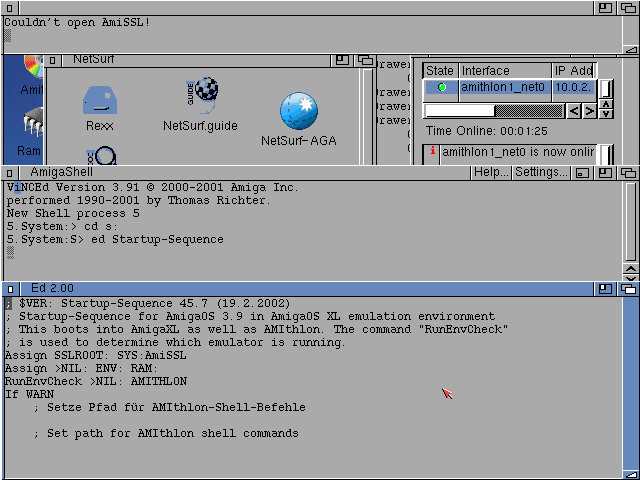Image resolution: width=640 pixels, height=480 pixels.
Task: Click the '$VER: Startup-Sequence 45.7' line in Ed
Action: (148, 303)
